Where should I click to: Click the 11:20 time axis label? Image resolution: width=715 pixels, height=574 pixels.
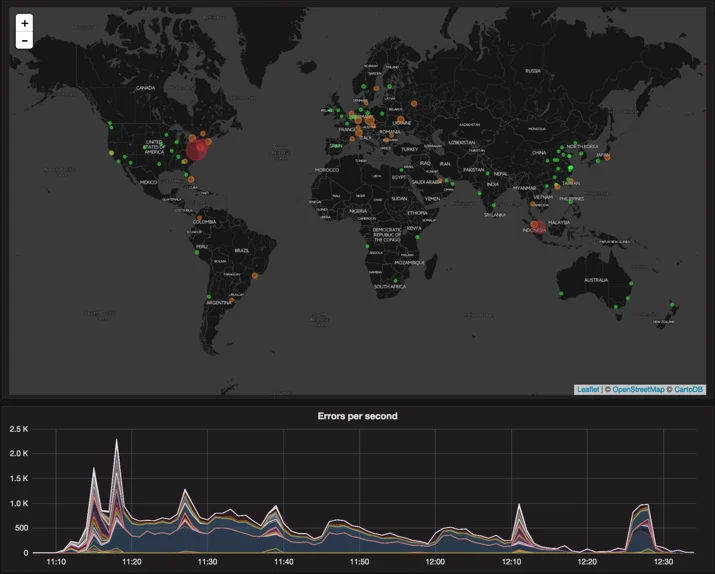pyautogui.click(x=131, y=562)
